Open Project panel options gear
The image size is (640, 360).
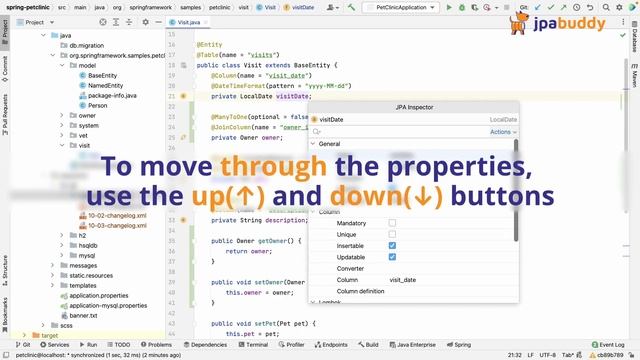(145, 22)
